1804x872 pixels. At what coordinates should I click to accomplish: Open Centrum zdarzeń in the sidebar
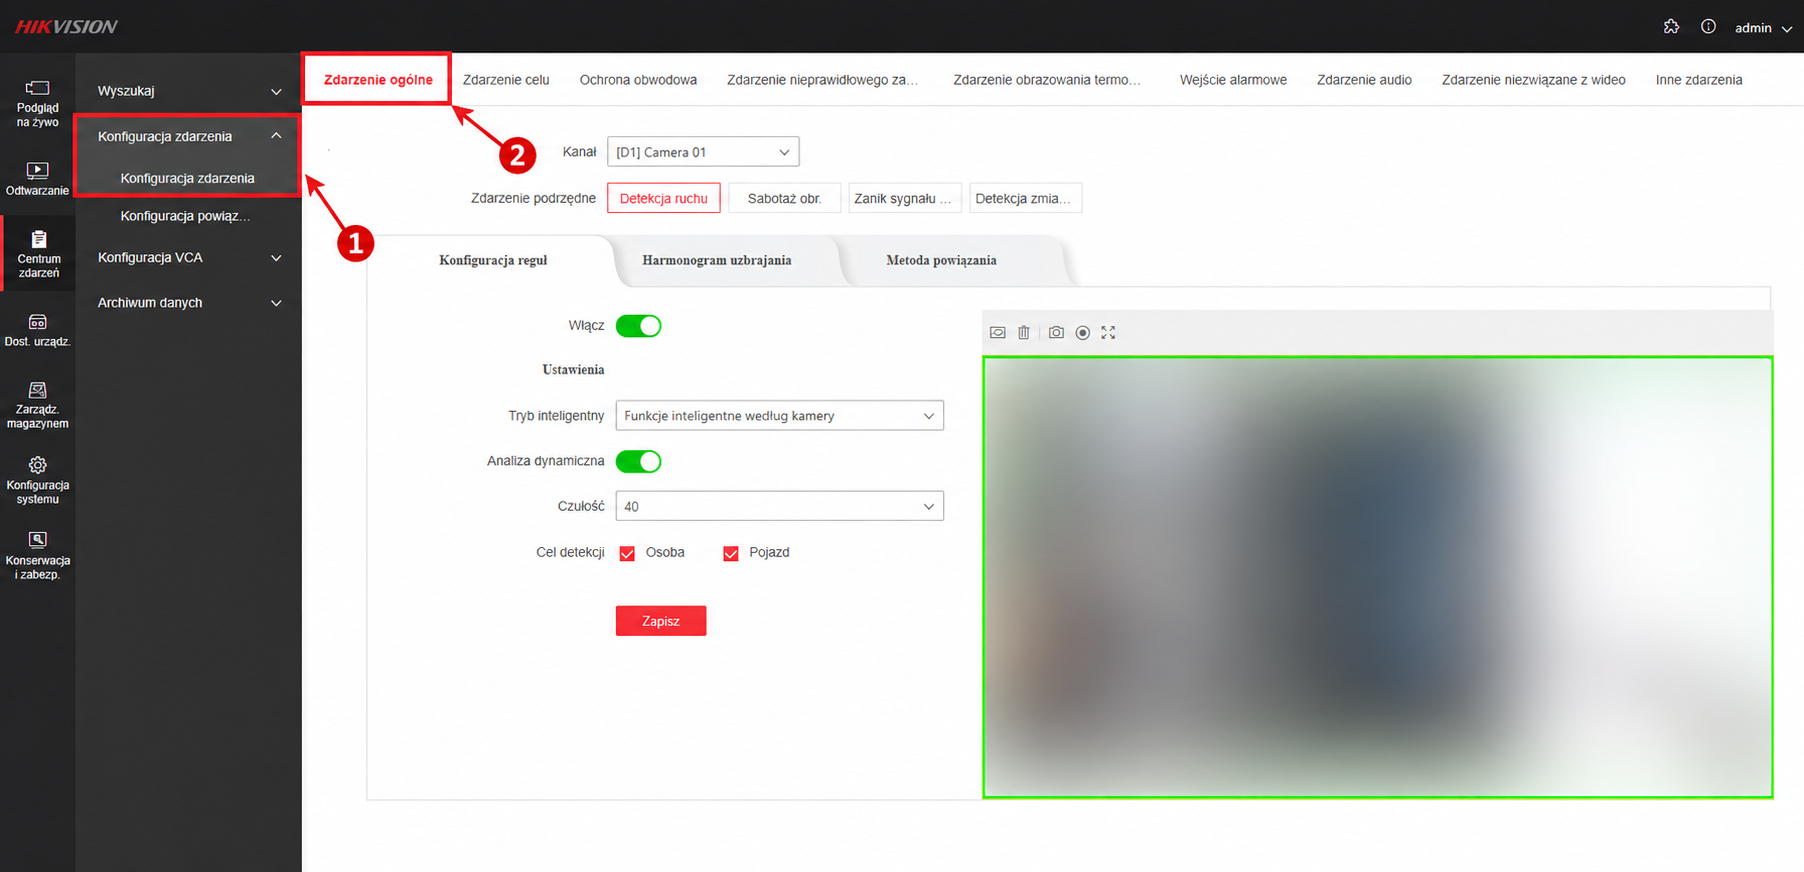point(38,254)
